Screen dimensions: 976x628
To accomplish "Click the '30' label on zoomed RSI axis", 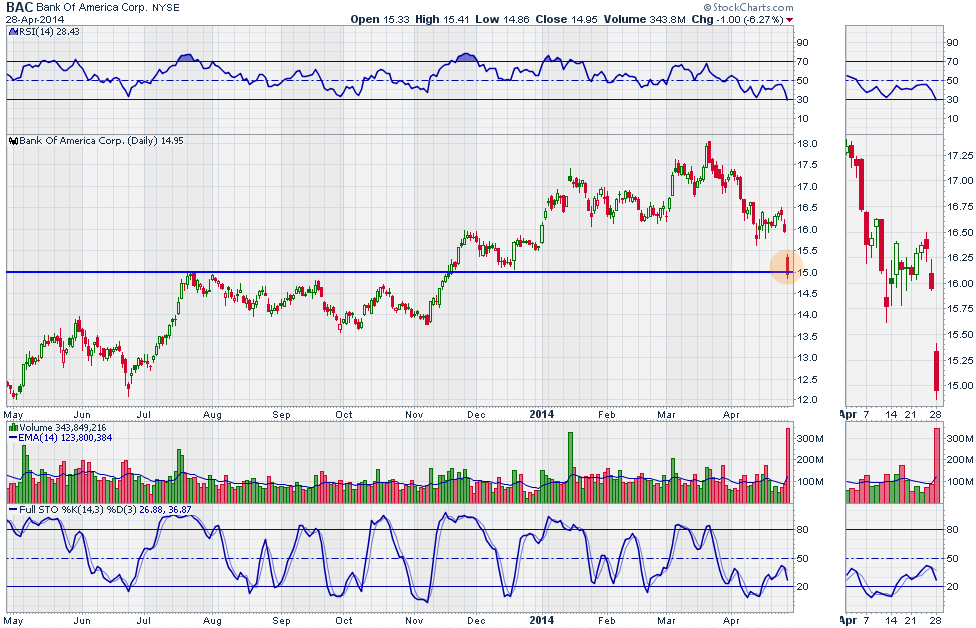I will point(952,100).
